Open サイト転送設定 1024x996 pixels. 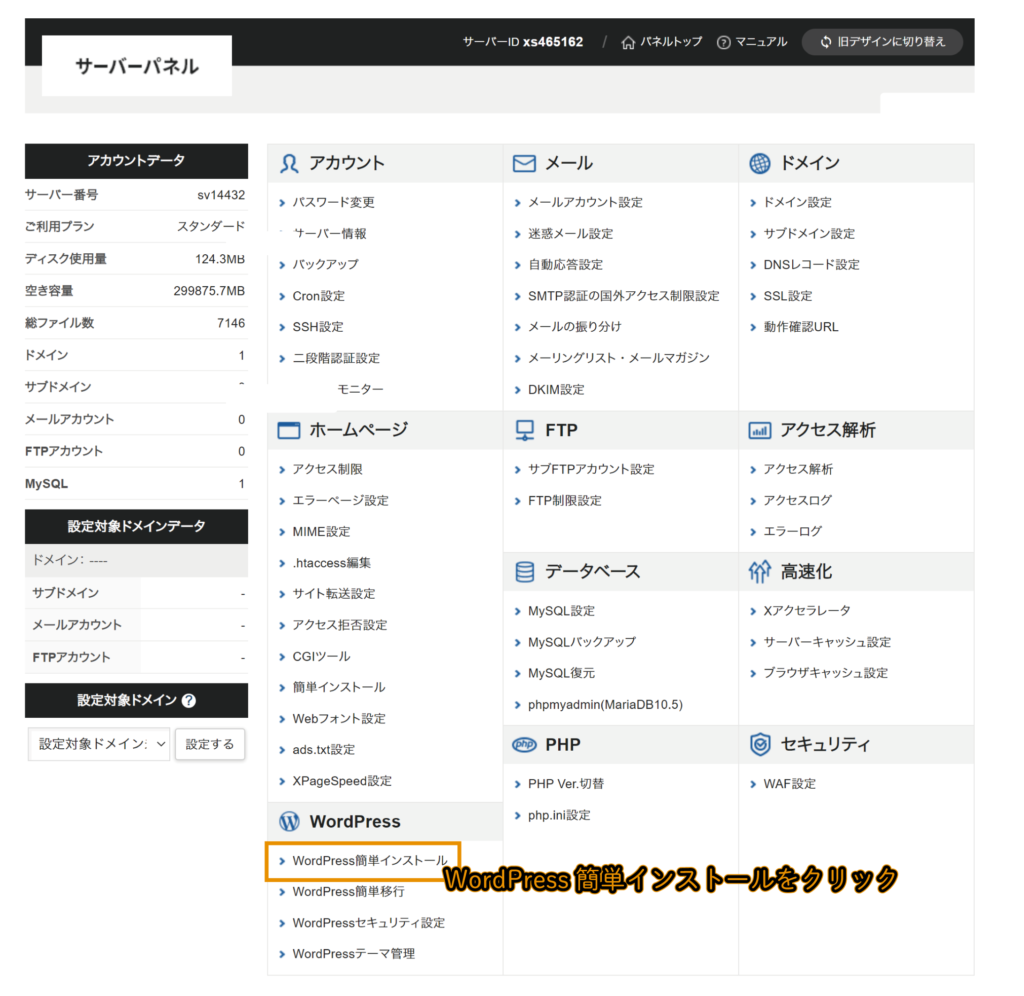[334, 594]
